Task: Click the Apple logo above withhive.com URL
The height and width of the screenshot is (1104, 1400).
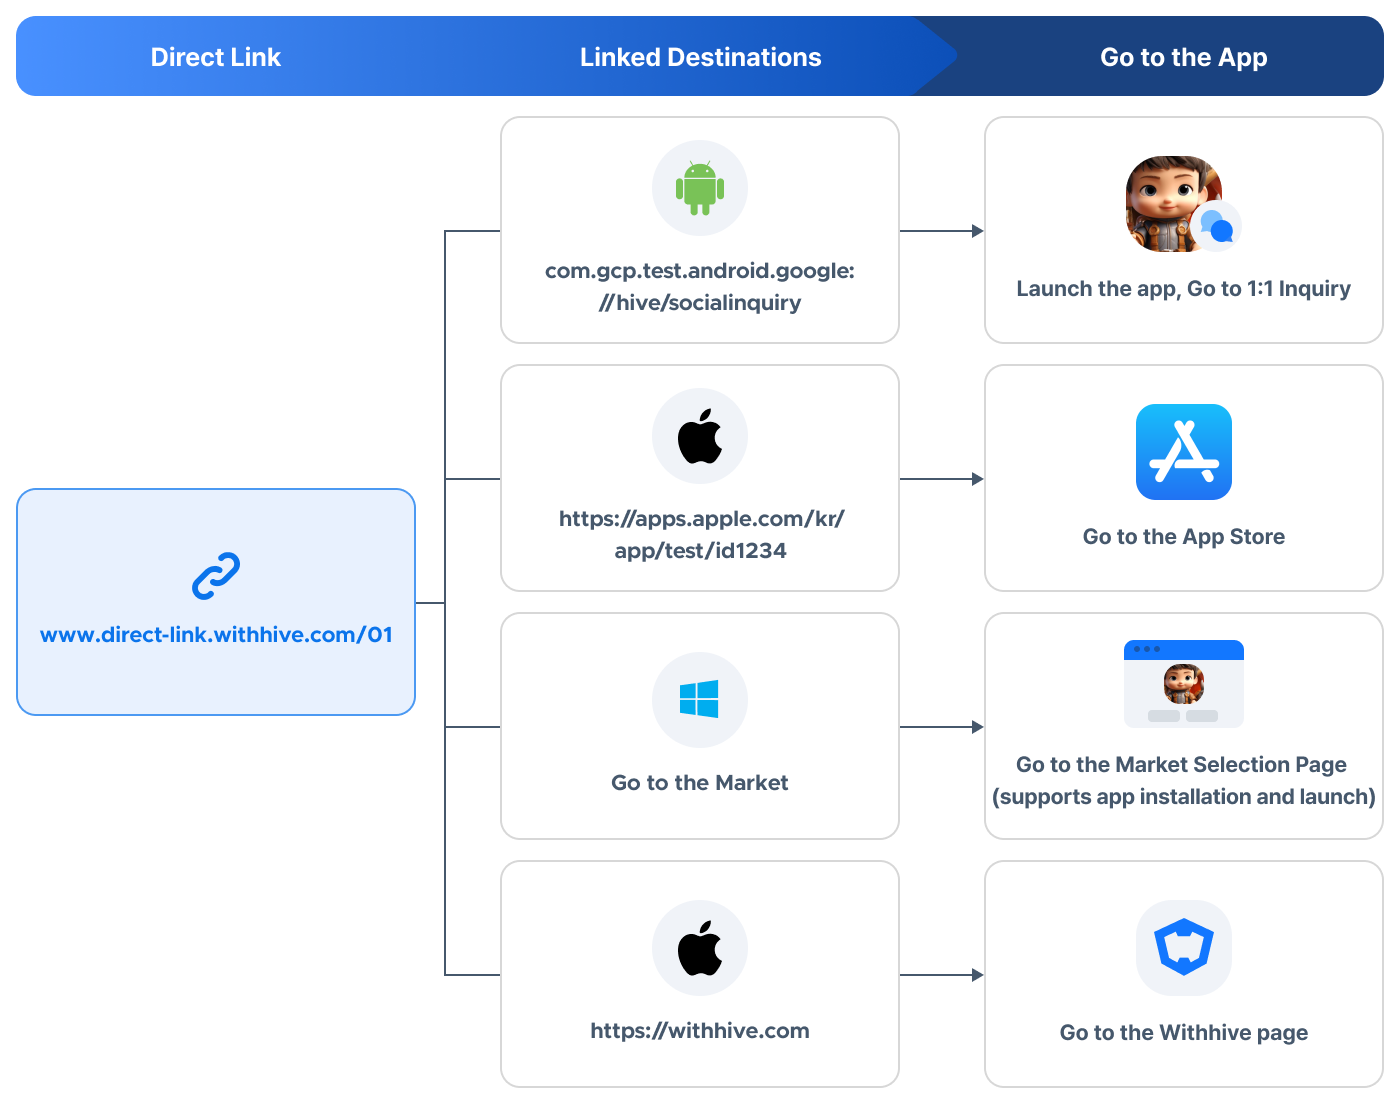Action: pos(700,948)
